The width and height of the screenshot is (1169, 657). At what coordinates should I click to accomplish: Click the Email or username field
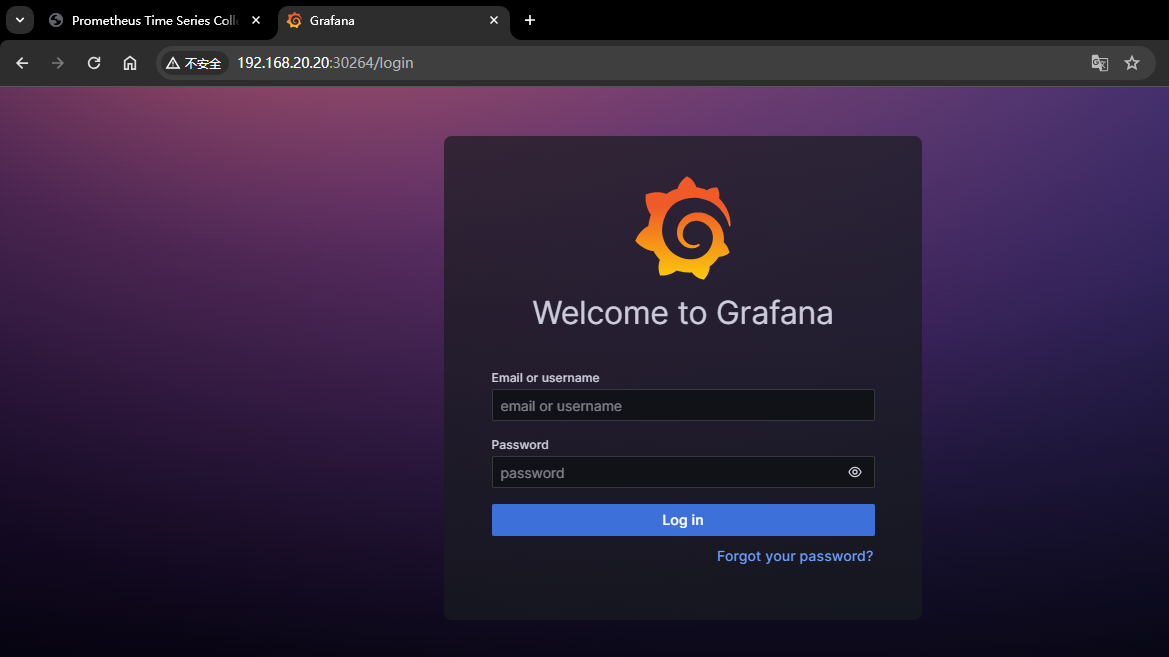coord(683,405)
